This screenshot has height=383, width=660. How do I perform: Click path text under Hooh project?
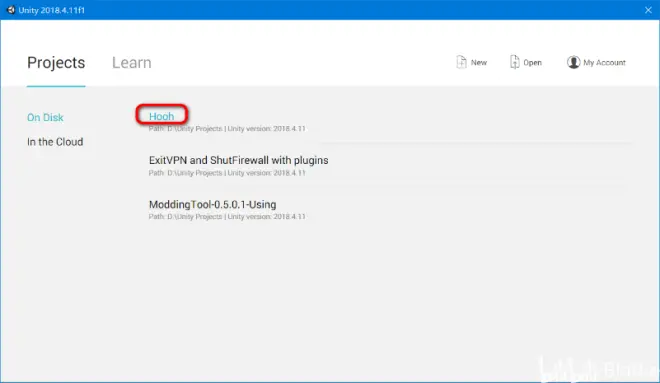pyautogui.click(x=227, y=129)
